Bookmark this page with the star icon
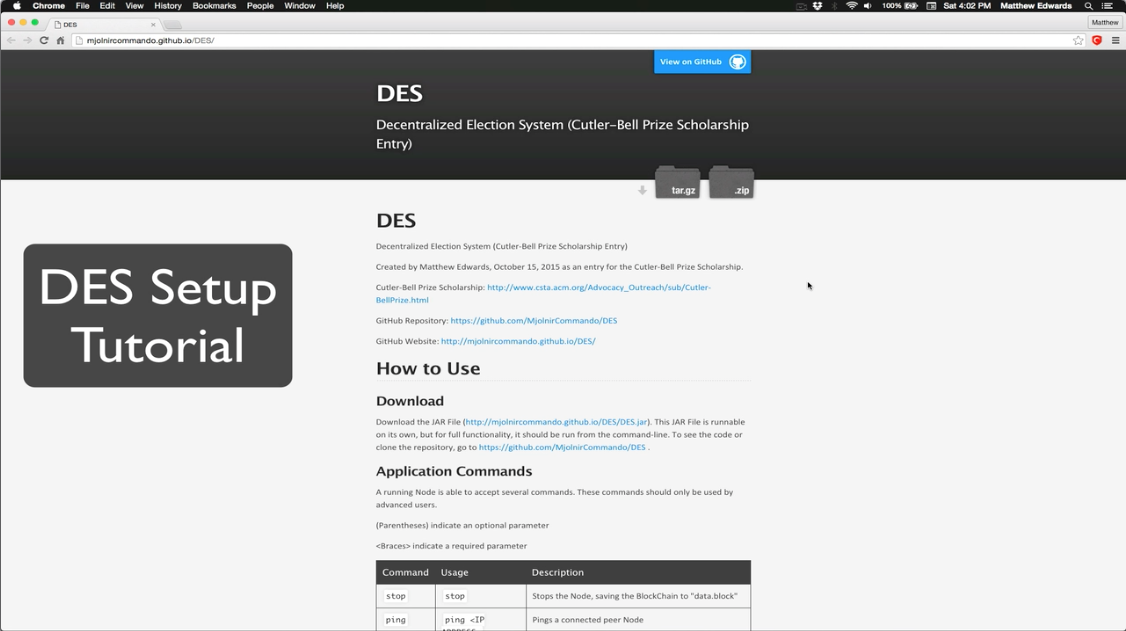The image size is (1126, 631). (x=1078, y=39)
